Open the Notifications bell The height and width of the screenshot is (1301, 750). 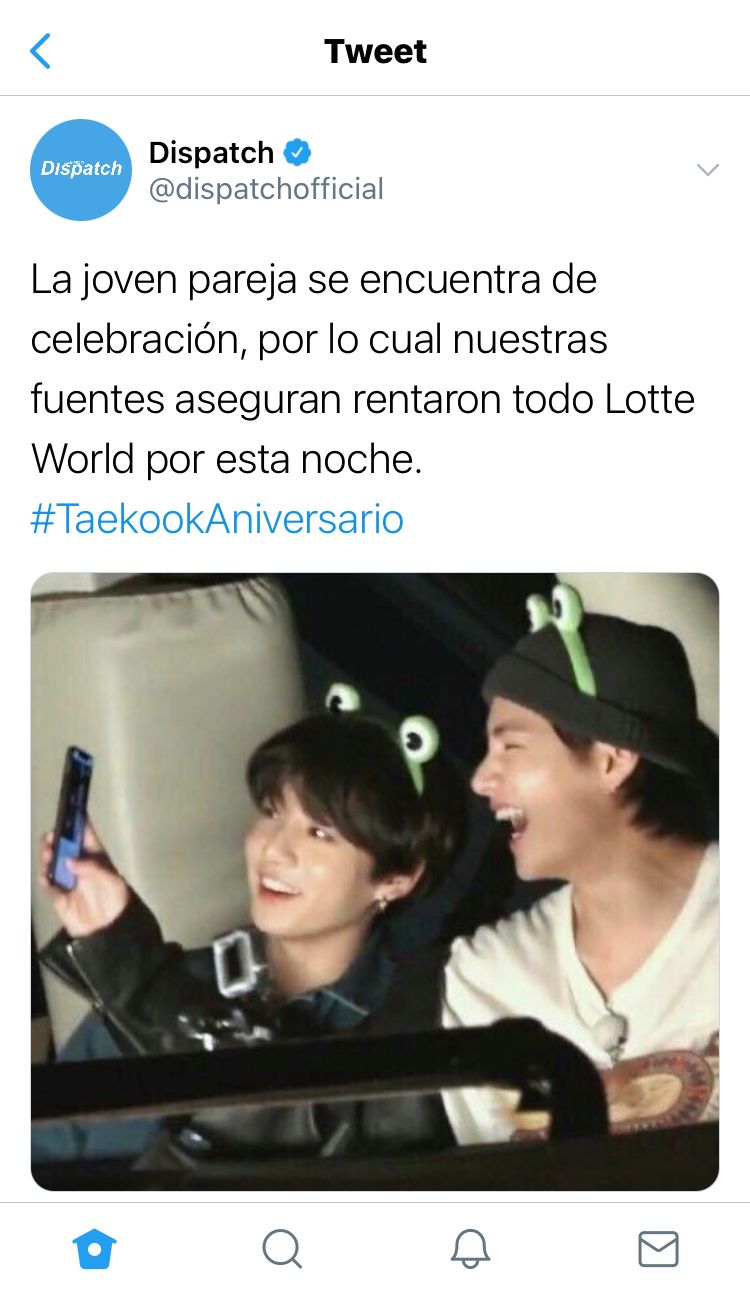point(470,1248)
